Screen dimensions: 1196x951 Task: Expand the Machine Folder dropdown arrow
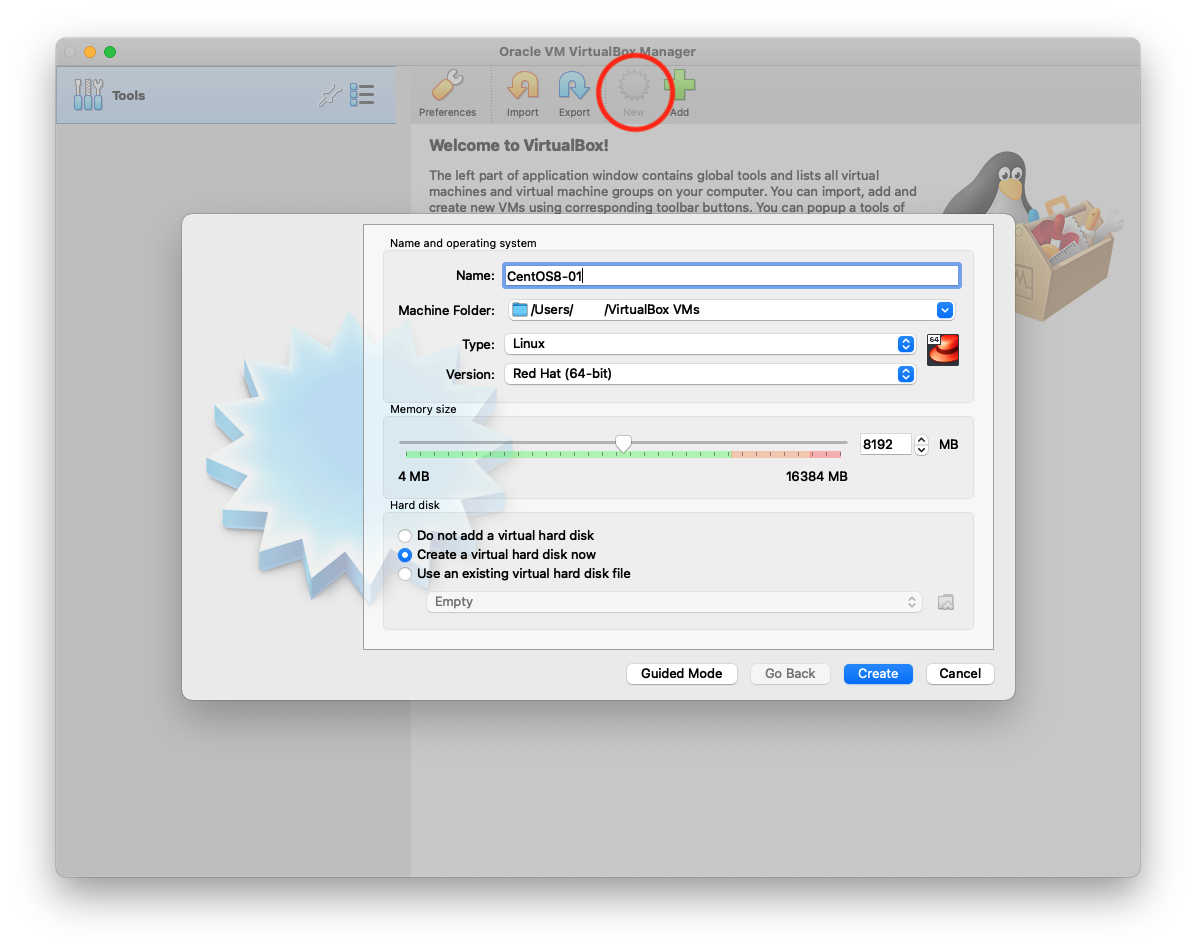944,310
